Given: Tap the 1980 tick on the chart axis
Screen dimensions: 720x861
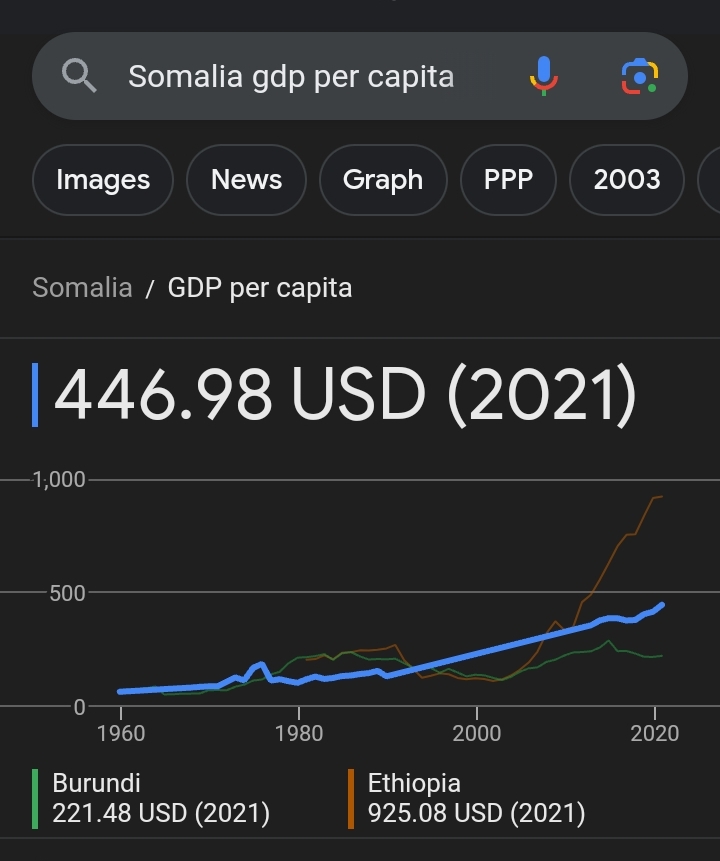Looking at the screenshot, I should click(x=299, y=733).
